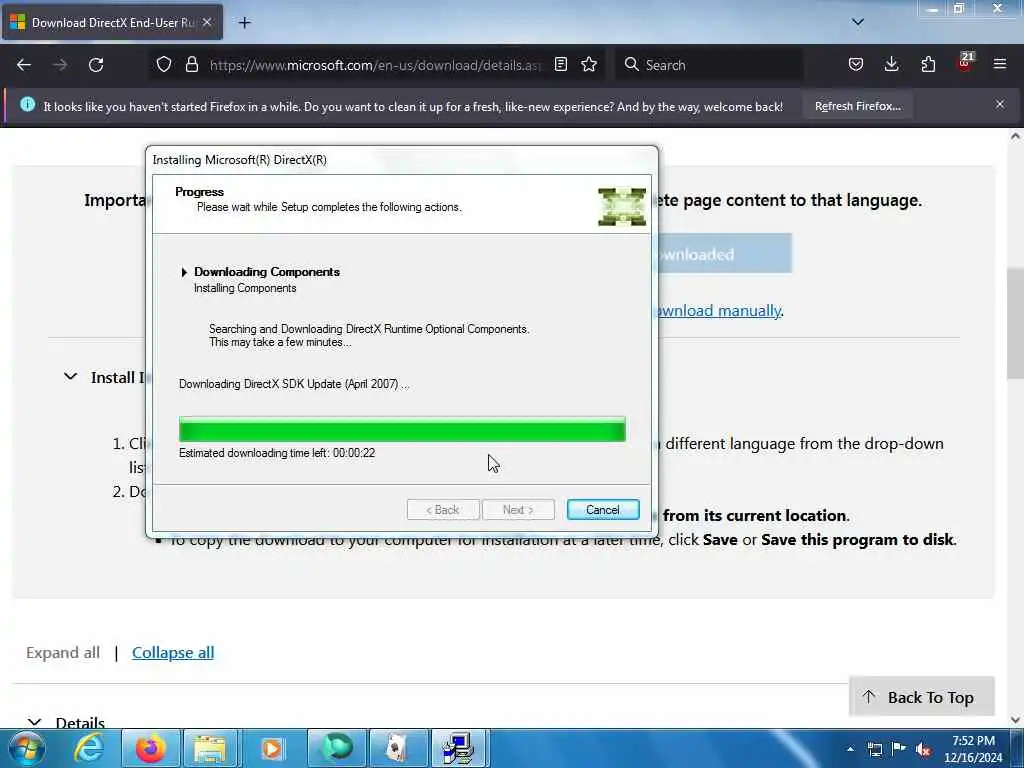Click the extension icon with badge 21
1024x768 pixels.
[965, 63]
